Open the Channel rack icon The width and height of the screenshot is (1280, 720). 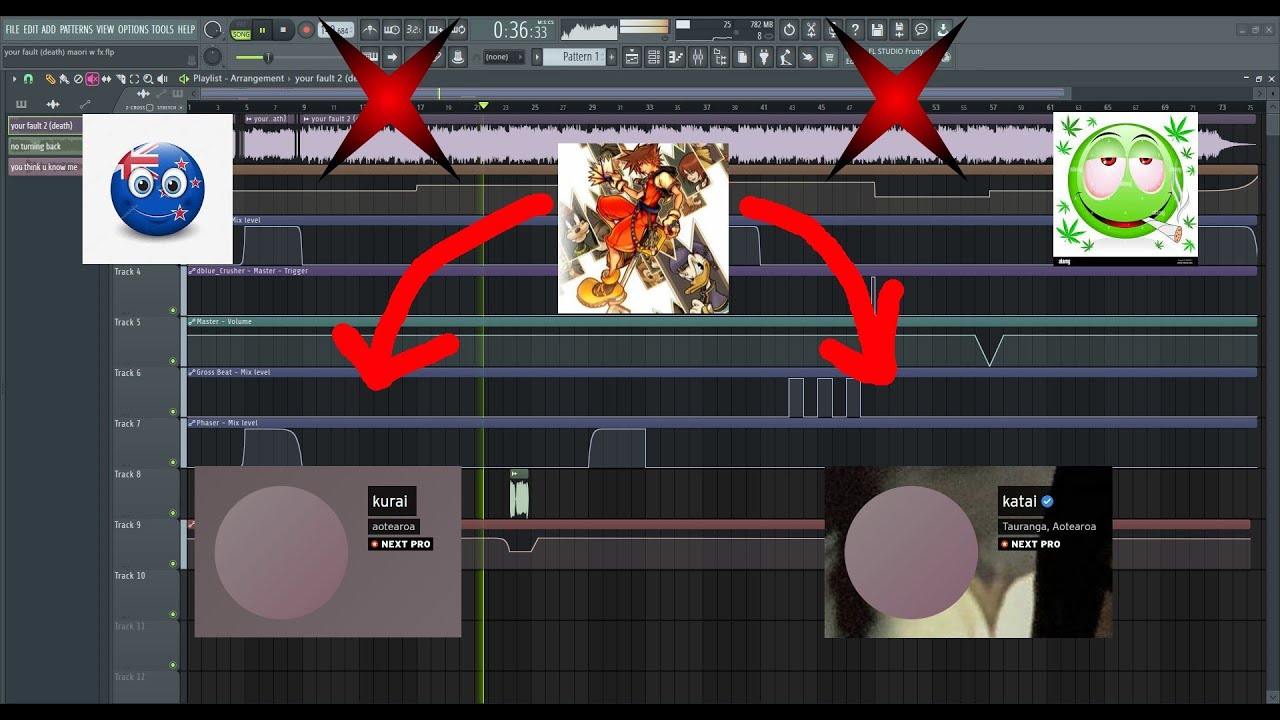click(653, 57)
